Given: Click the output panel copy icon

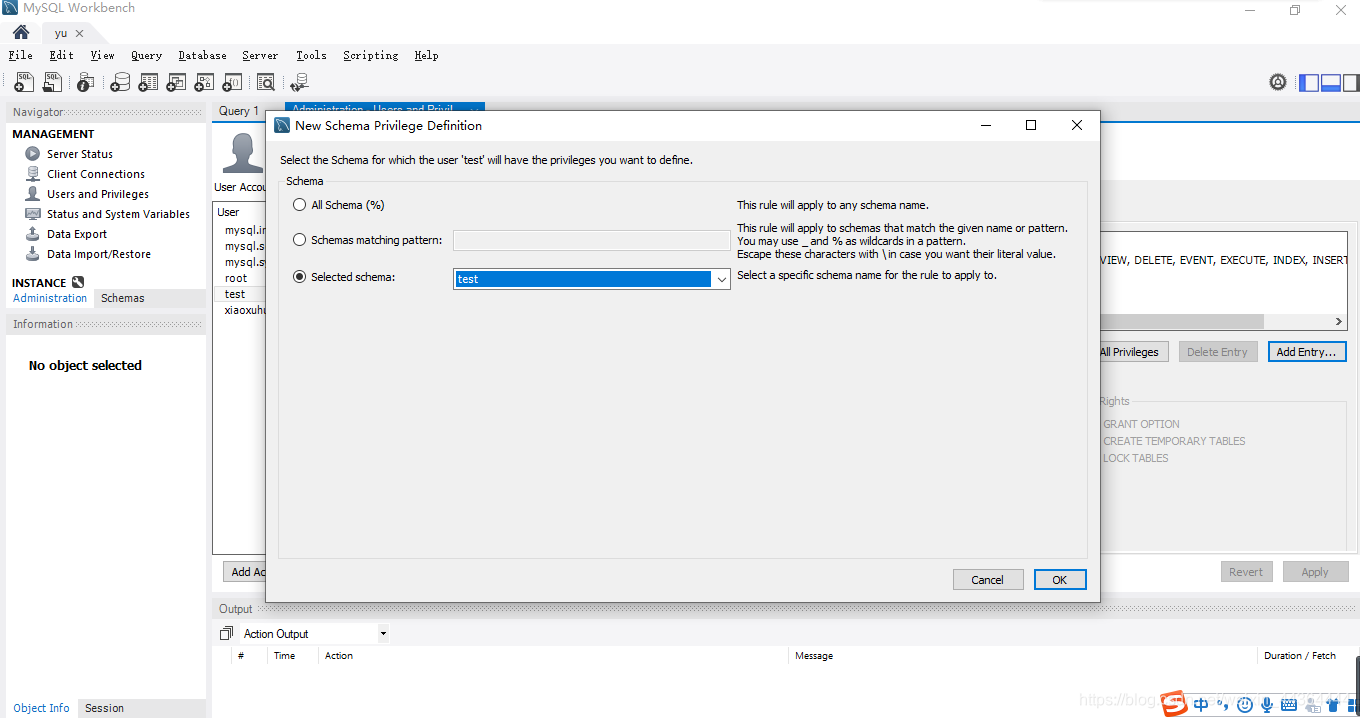Looking at the screenshot, I should [x=226, y=634].
